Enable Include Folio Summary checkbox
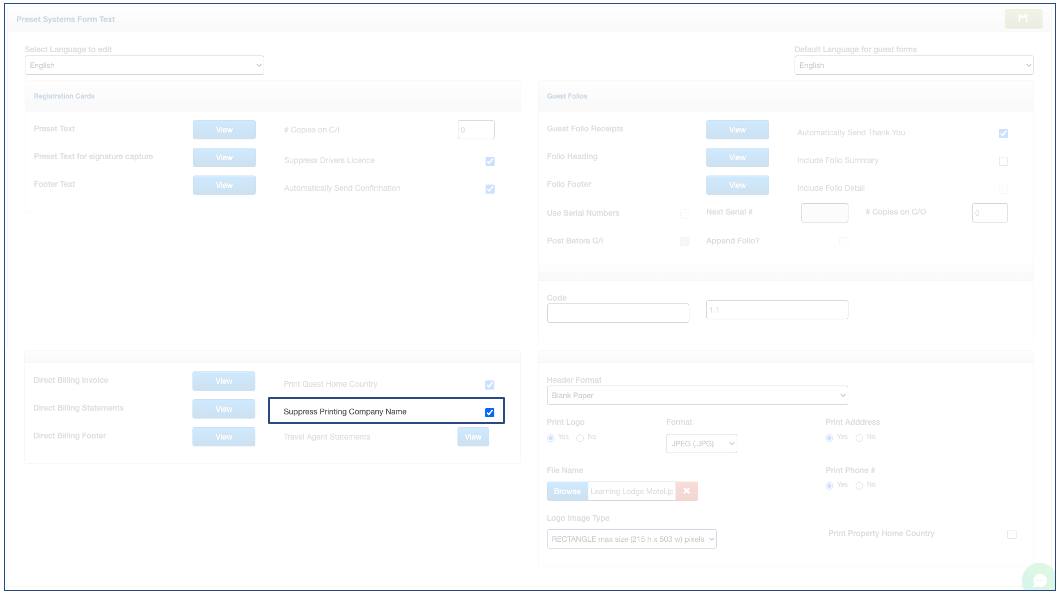This screenshot has width=1060, height=595. (1003, 161)
